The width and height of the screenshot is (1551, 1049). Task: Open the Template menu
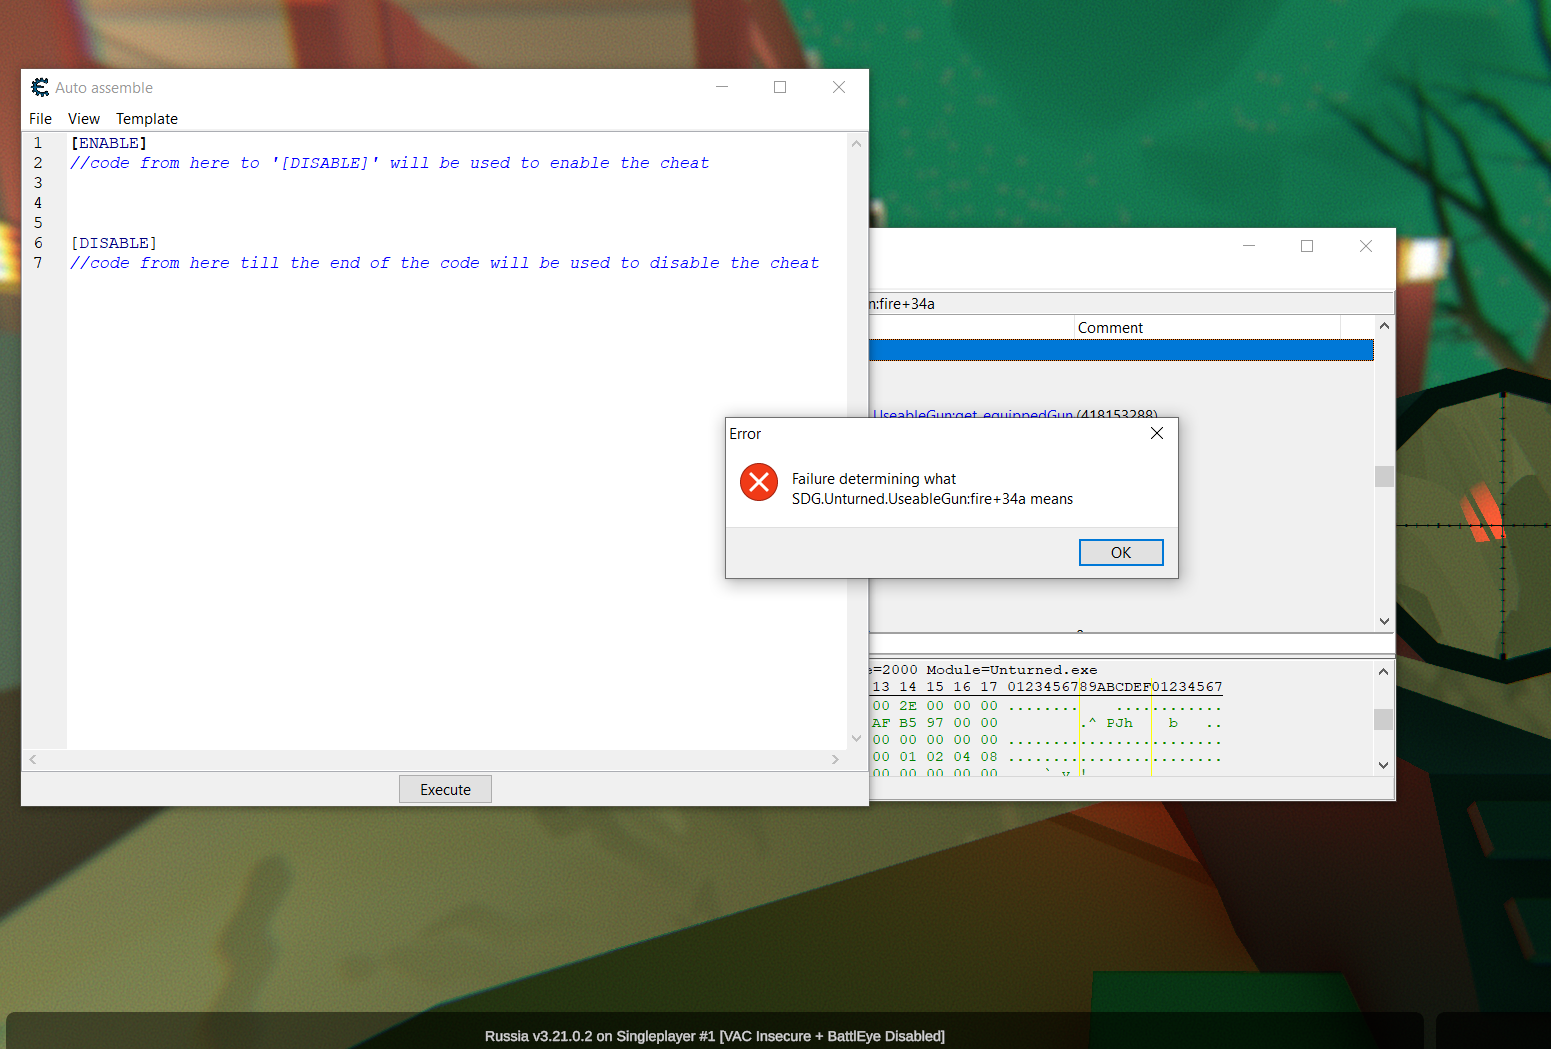click(x=146, y=118)
